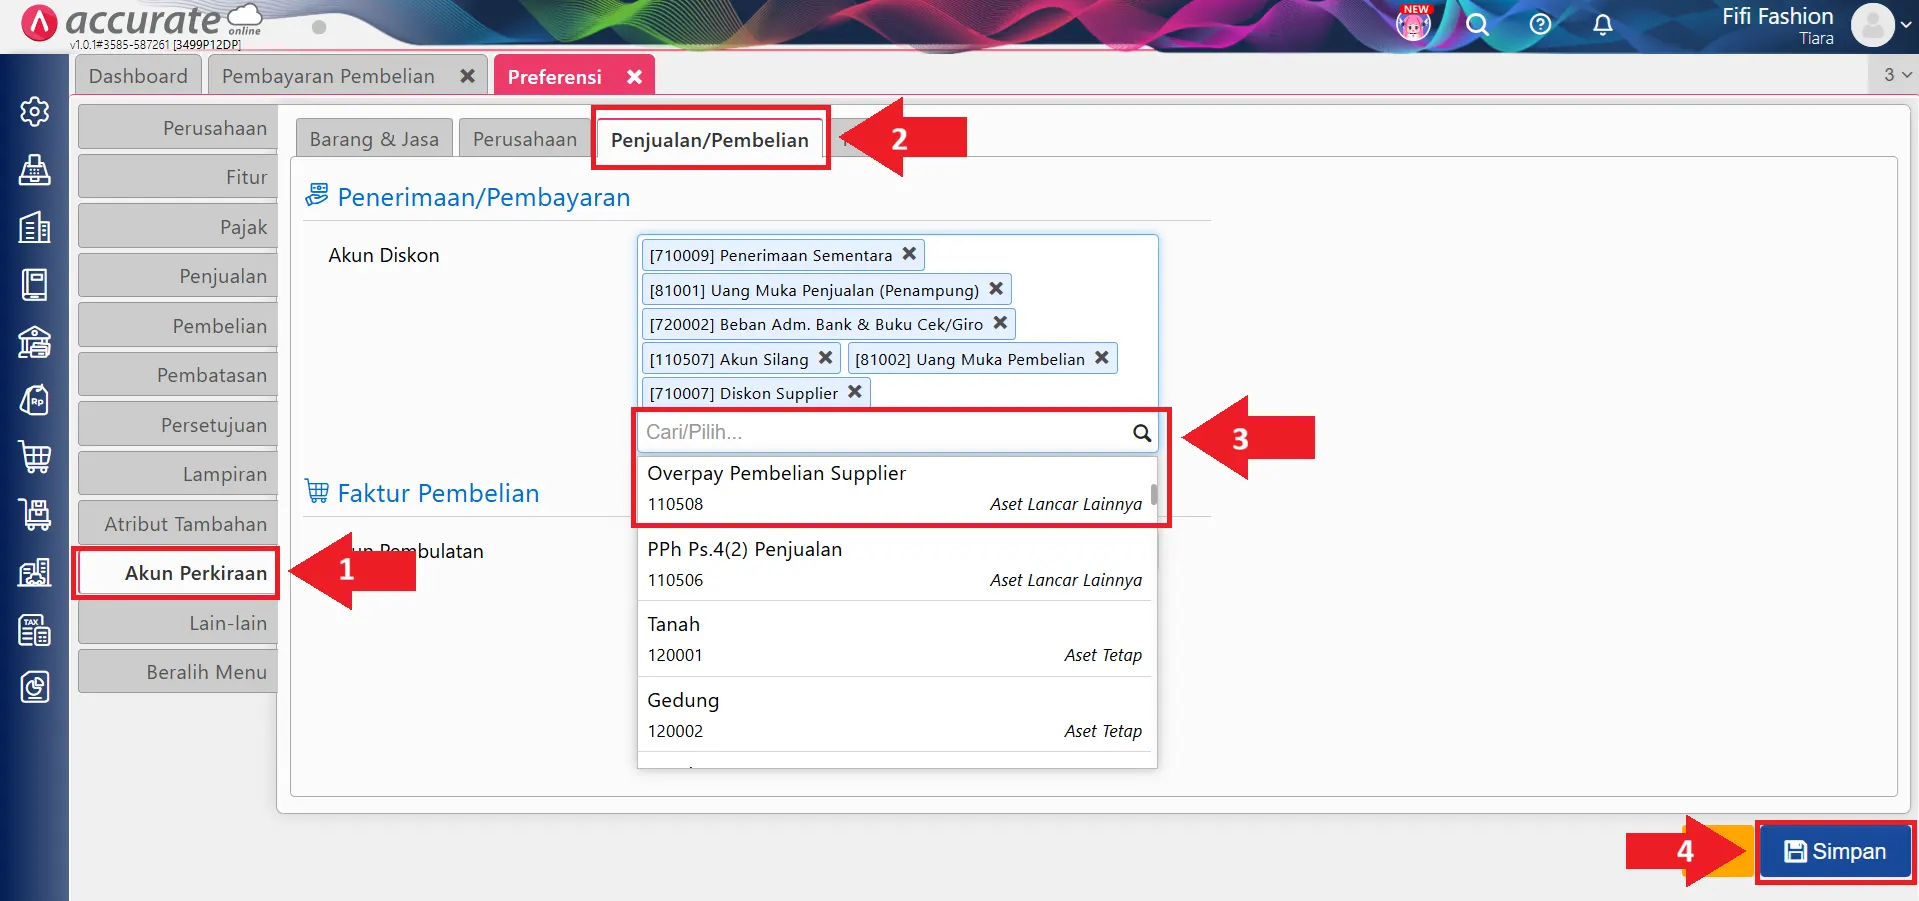Image resolution: width=1919 pixels, height=901 pixels.
Task: Expand the tab counter dropdown showing 3
Action: click(x=1896, y=75)
